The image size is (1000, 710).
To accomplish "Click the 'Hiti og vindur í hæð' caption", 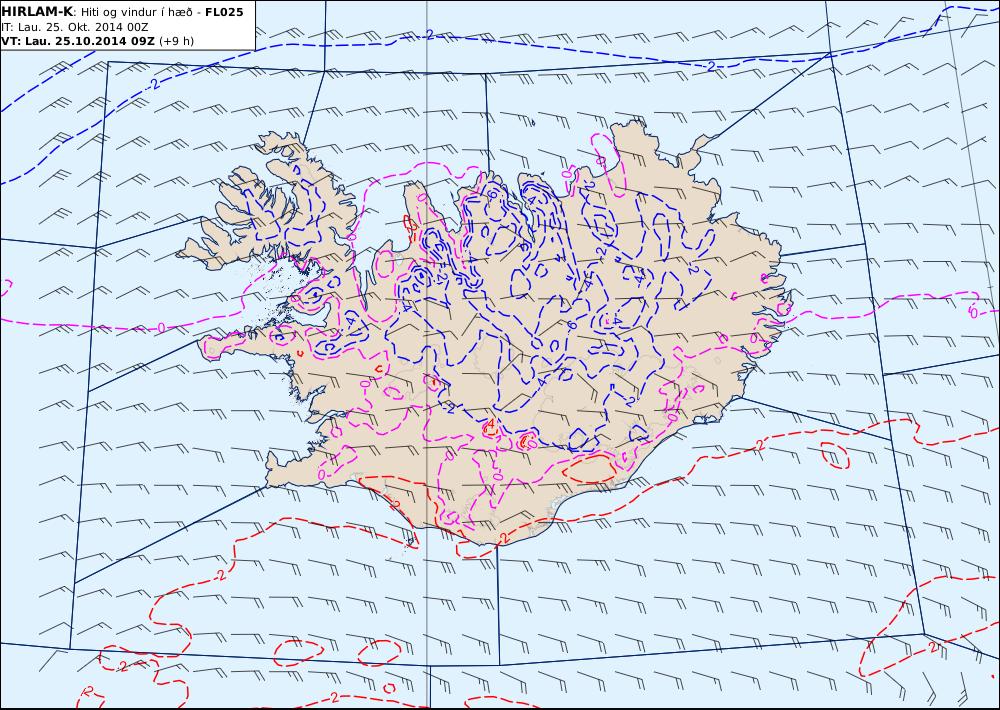I will pos(137,12).
